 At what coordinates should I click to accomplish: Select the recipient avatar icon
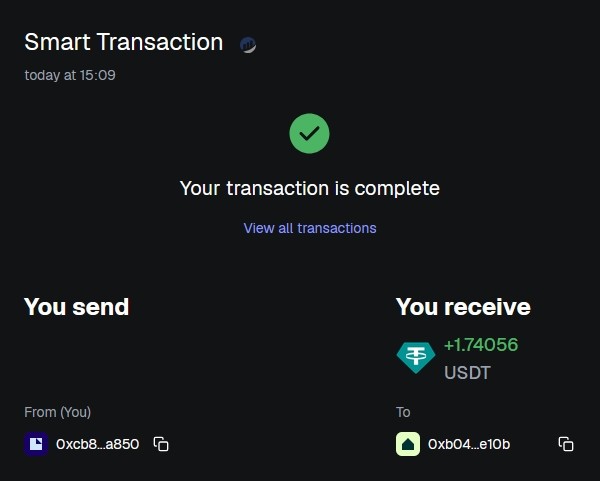(408, 444)
